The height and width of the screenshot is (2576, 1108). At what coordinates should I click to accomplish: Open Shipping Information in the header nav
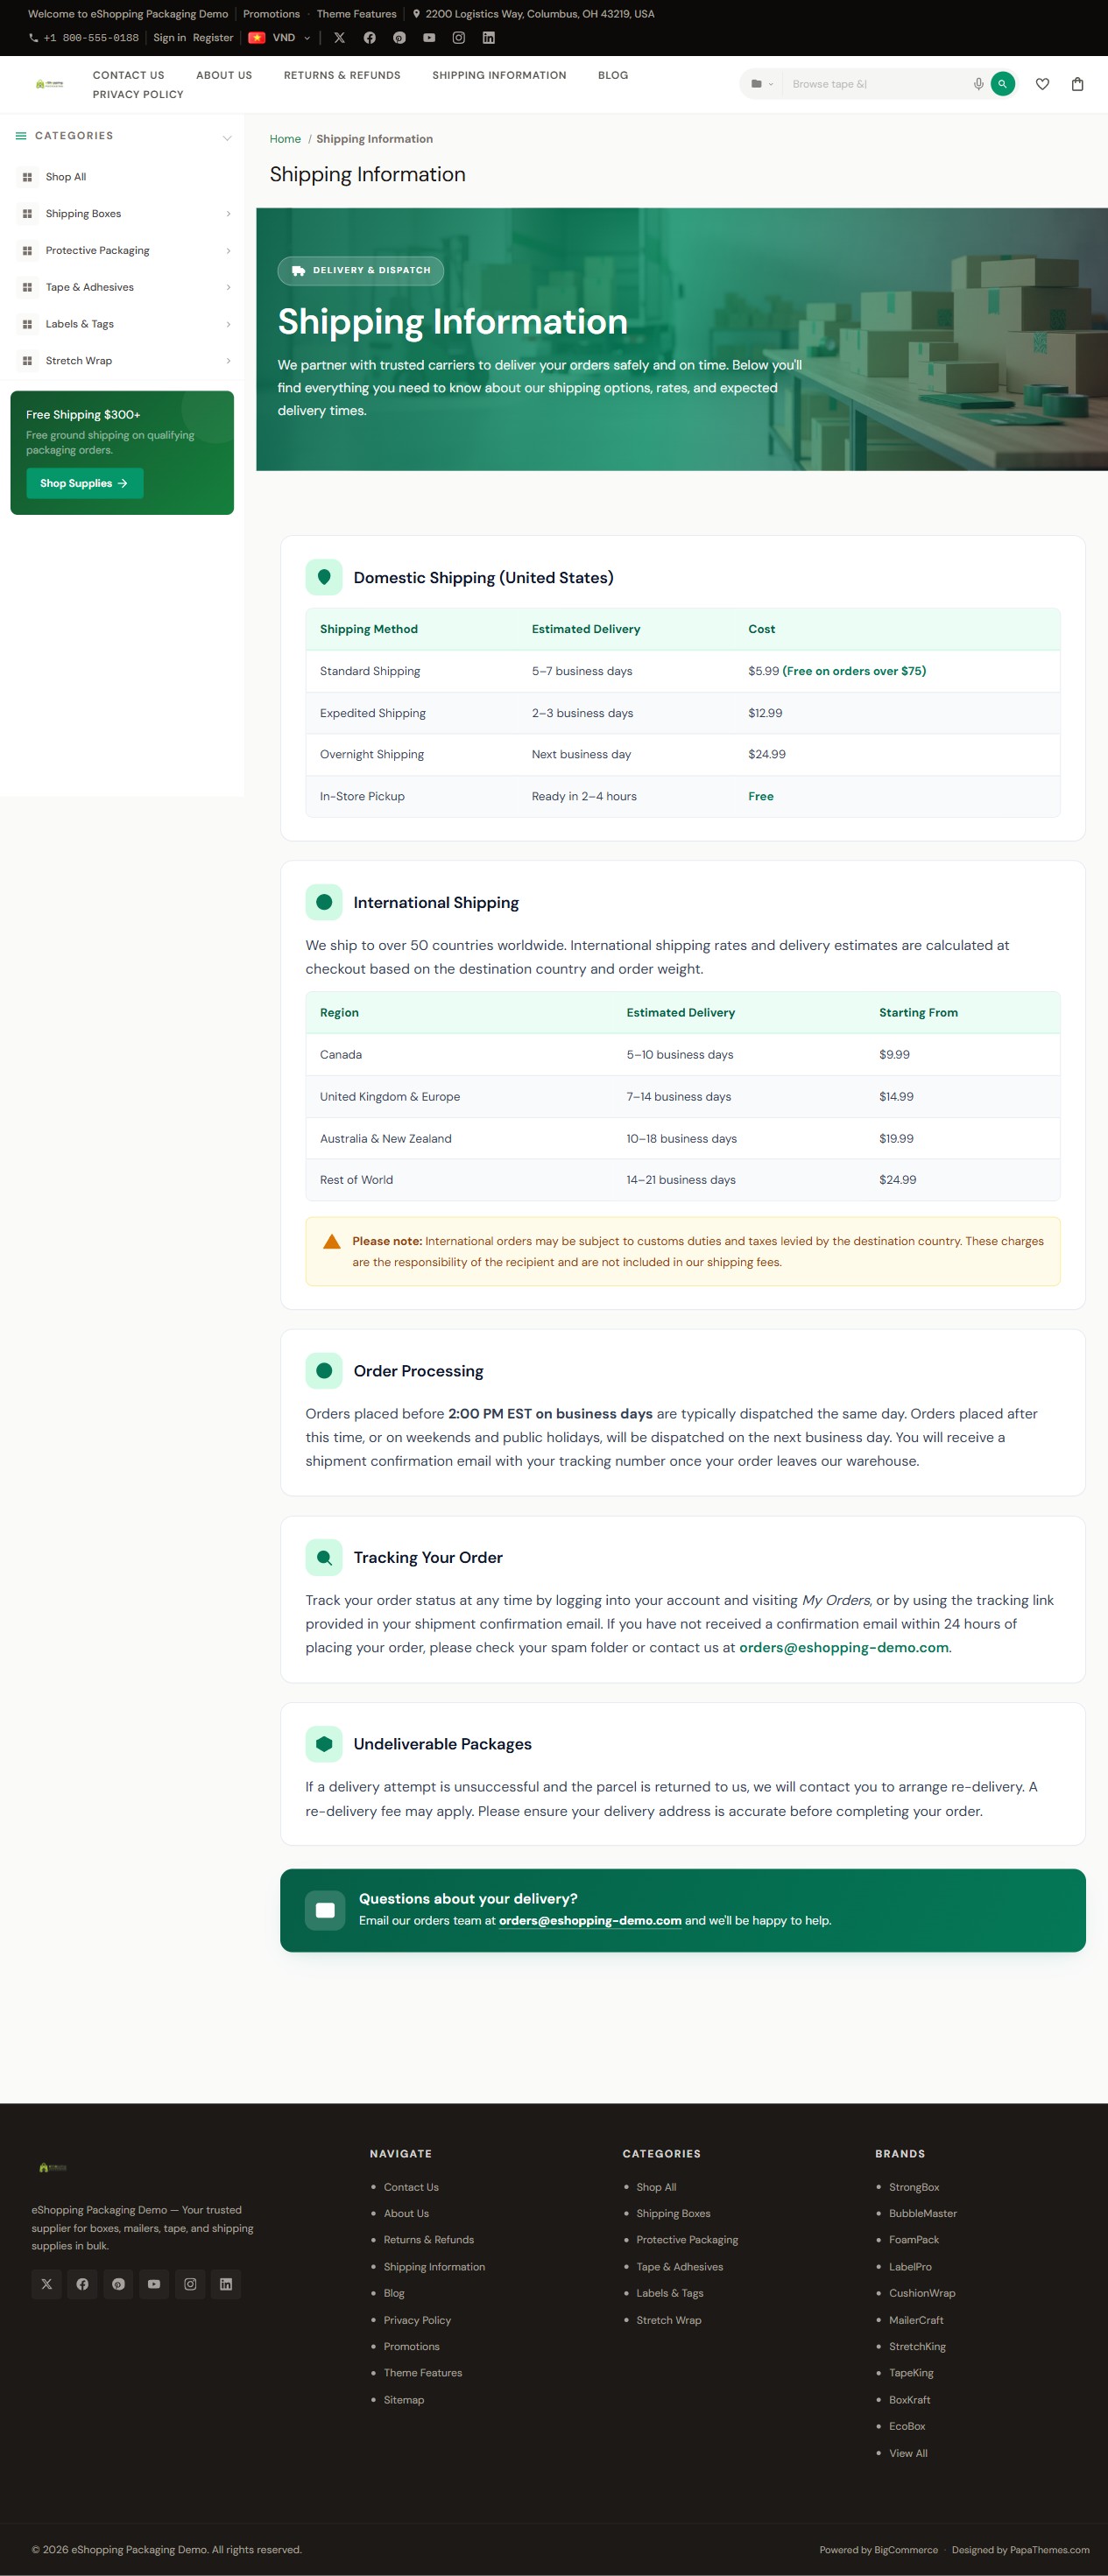point(499,75)
